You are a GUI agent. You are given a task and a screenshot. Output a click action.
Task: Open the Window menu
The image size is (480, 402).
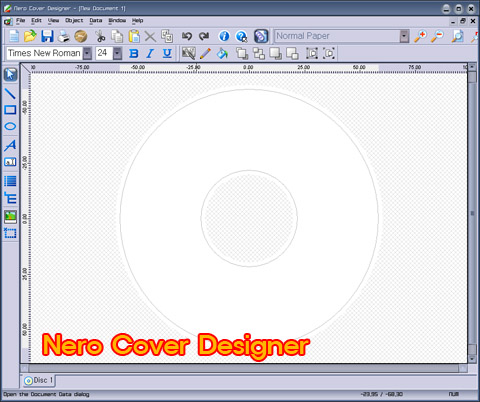tap(117, 21)
